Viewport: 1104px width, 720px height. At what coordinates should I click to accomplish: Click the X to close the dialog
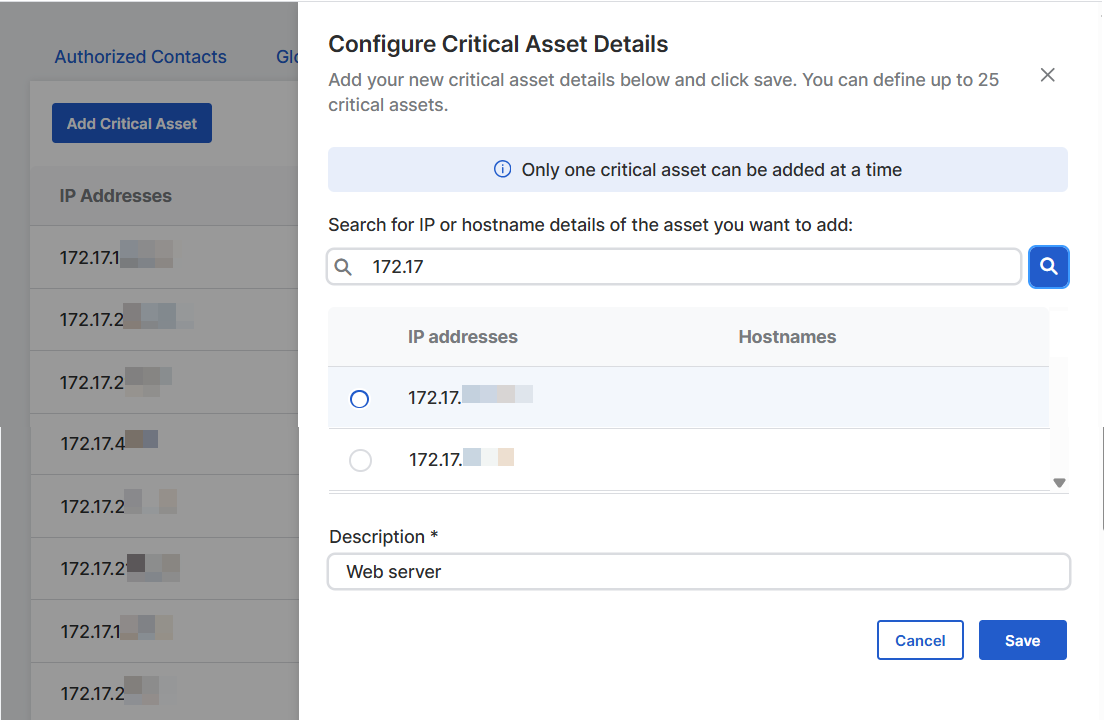(1047, 74)
